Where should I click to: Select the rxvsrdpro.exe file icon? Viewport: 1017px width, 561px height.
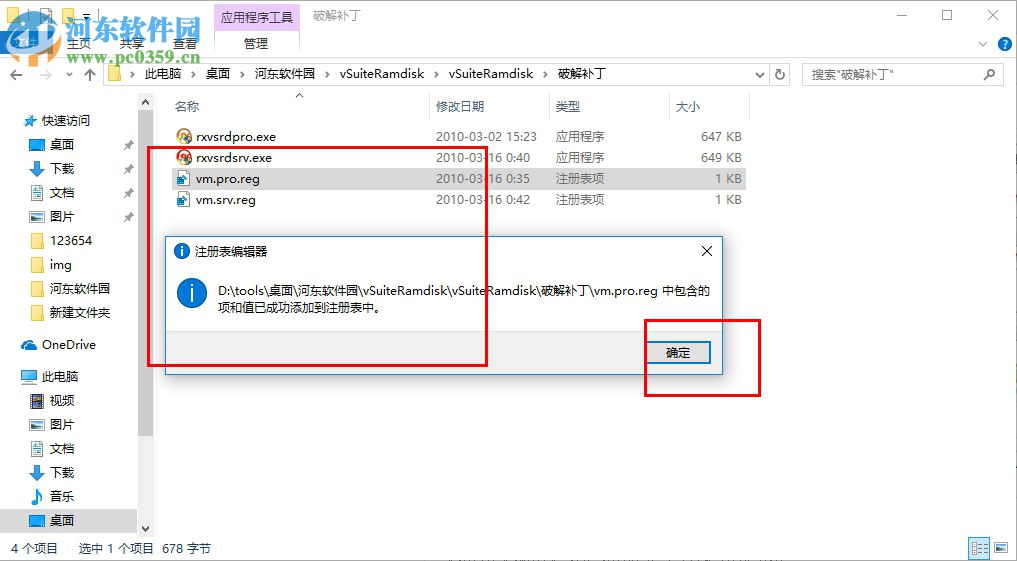184,136
